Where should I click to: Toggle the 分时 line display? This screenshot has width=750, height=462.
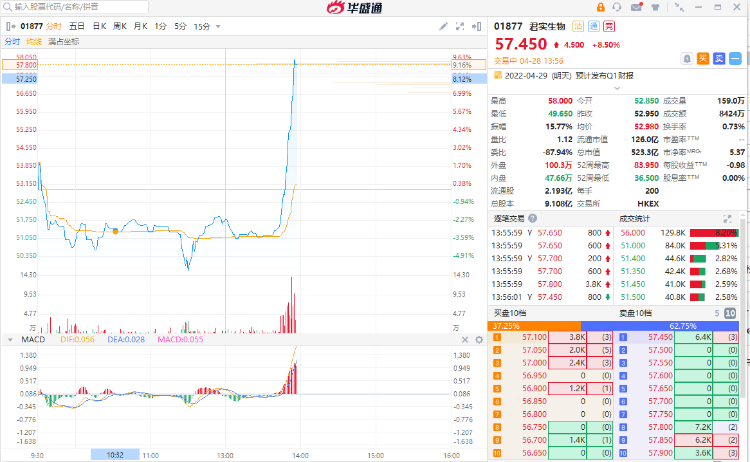click(12, 42)
